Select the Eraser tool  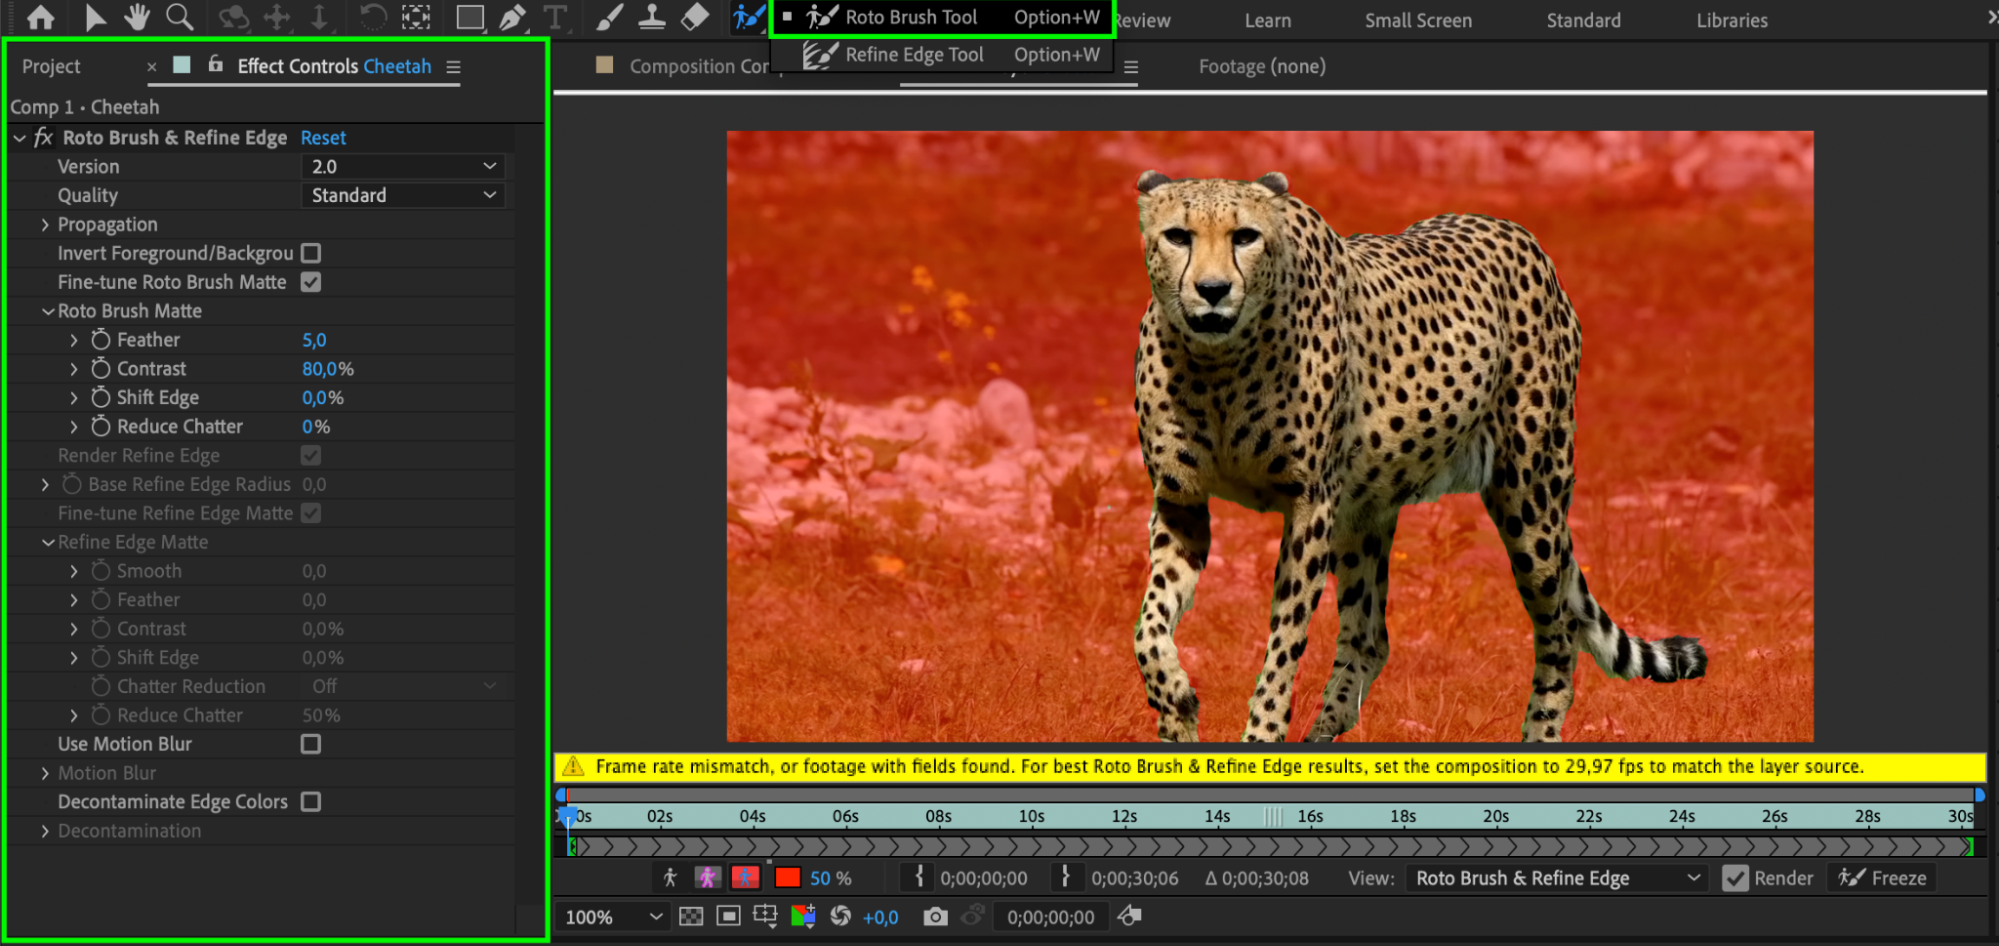[x=694, y=17]
